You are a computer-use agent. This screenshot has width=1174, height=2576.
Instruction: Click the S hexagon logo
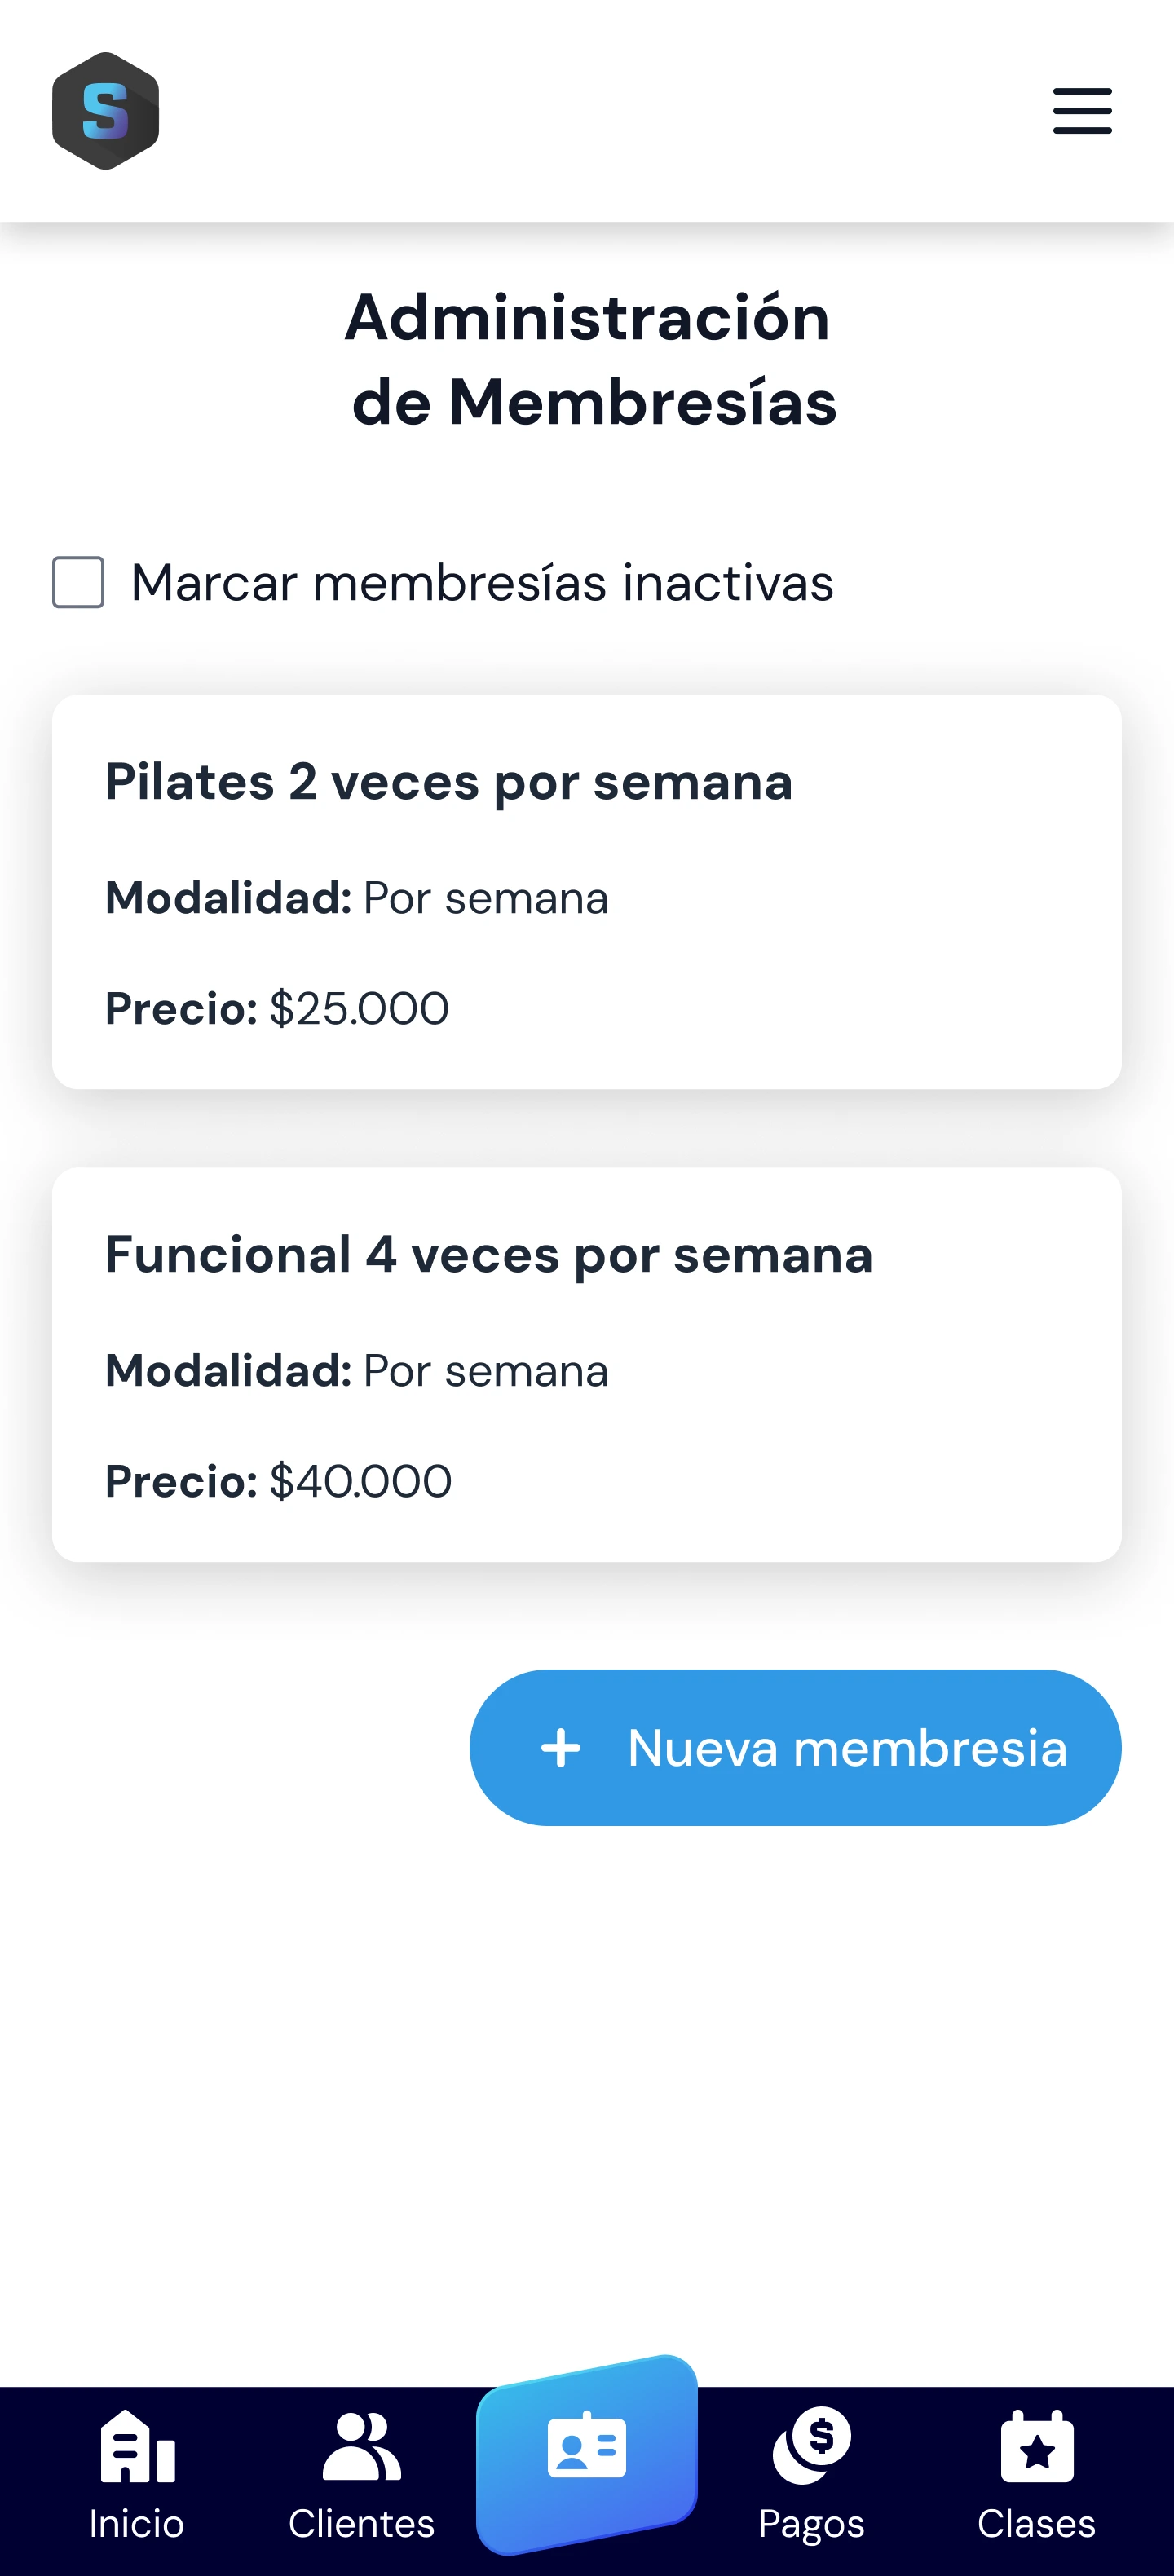point(105,111)
